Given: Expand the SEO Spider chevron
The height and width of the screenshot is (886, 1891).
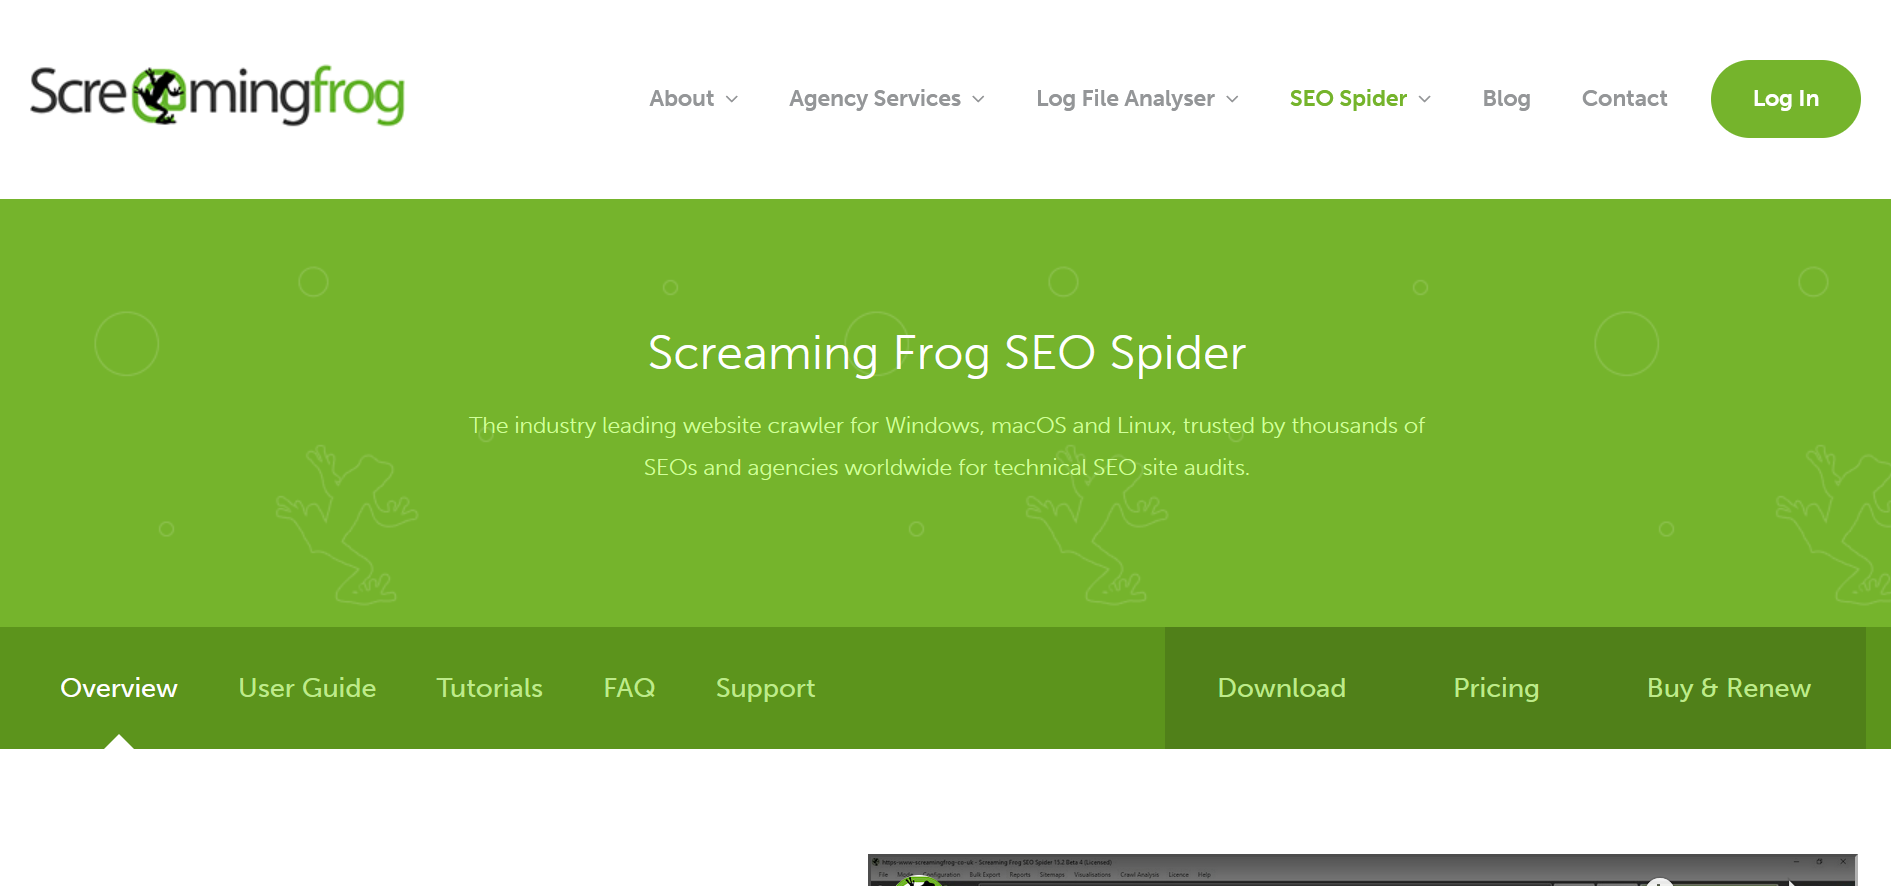Looking at the screenshot, I should [x=1425, y=99].
